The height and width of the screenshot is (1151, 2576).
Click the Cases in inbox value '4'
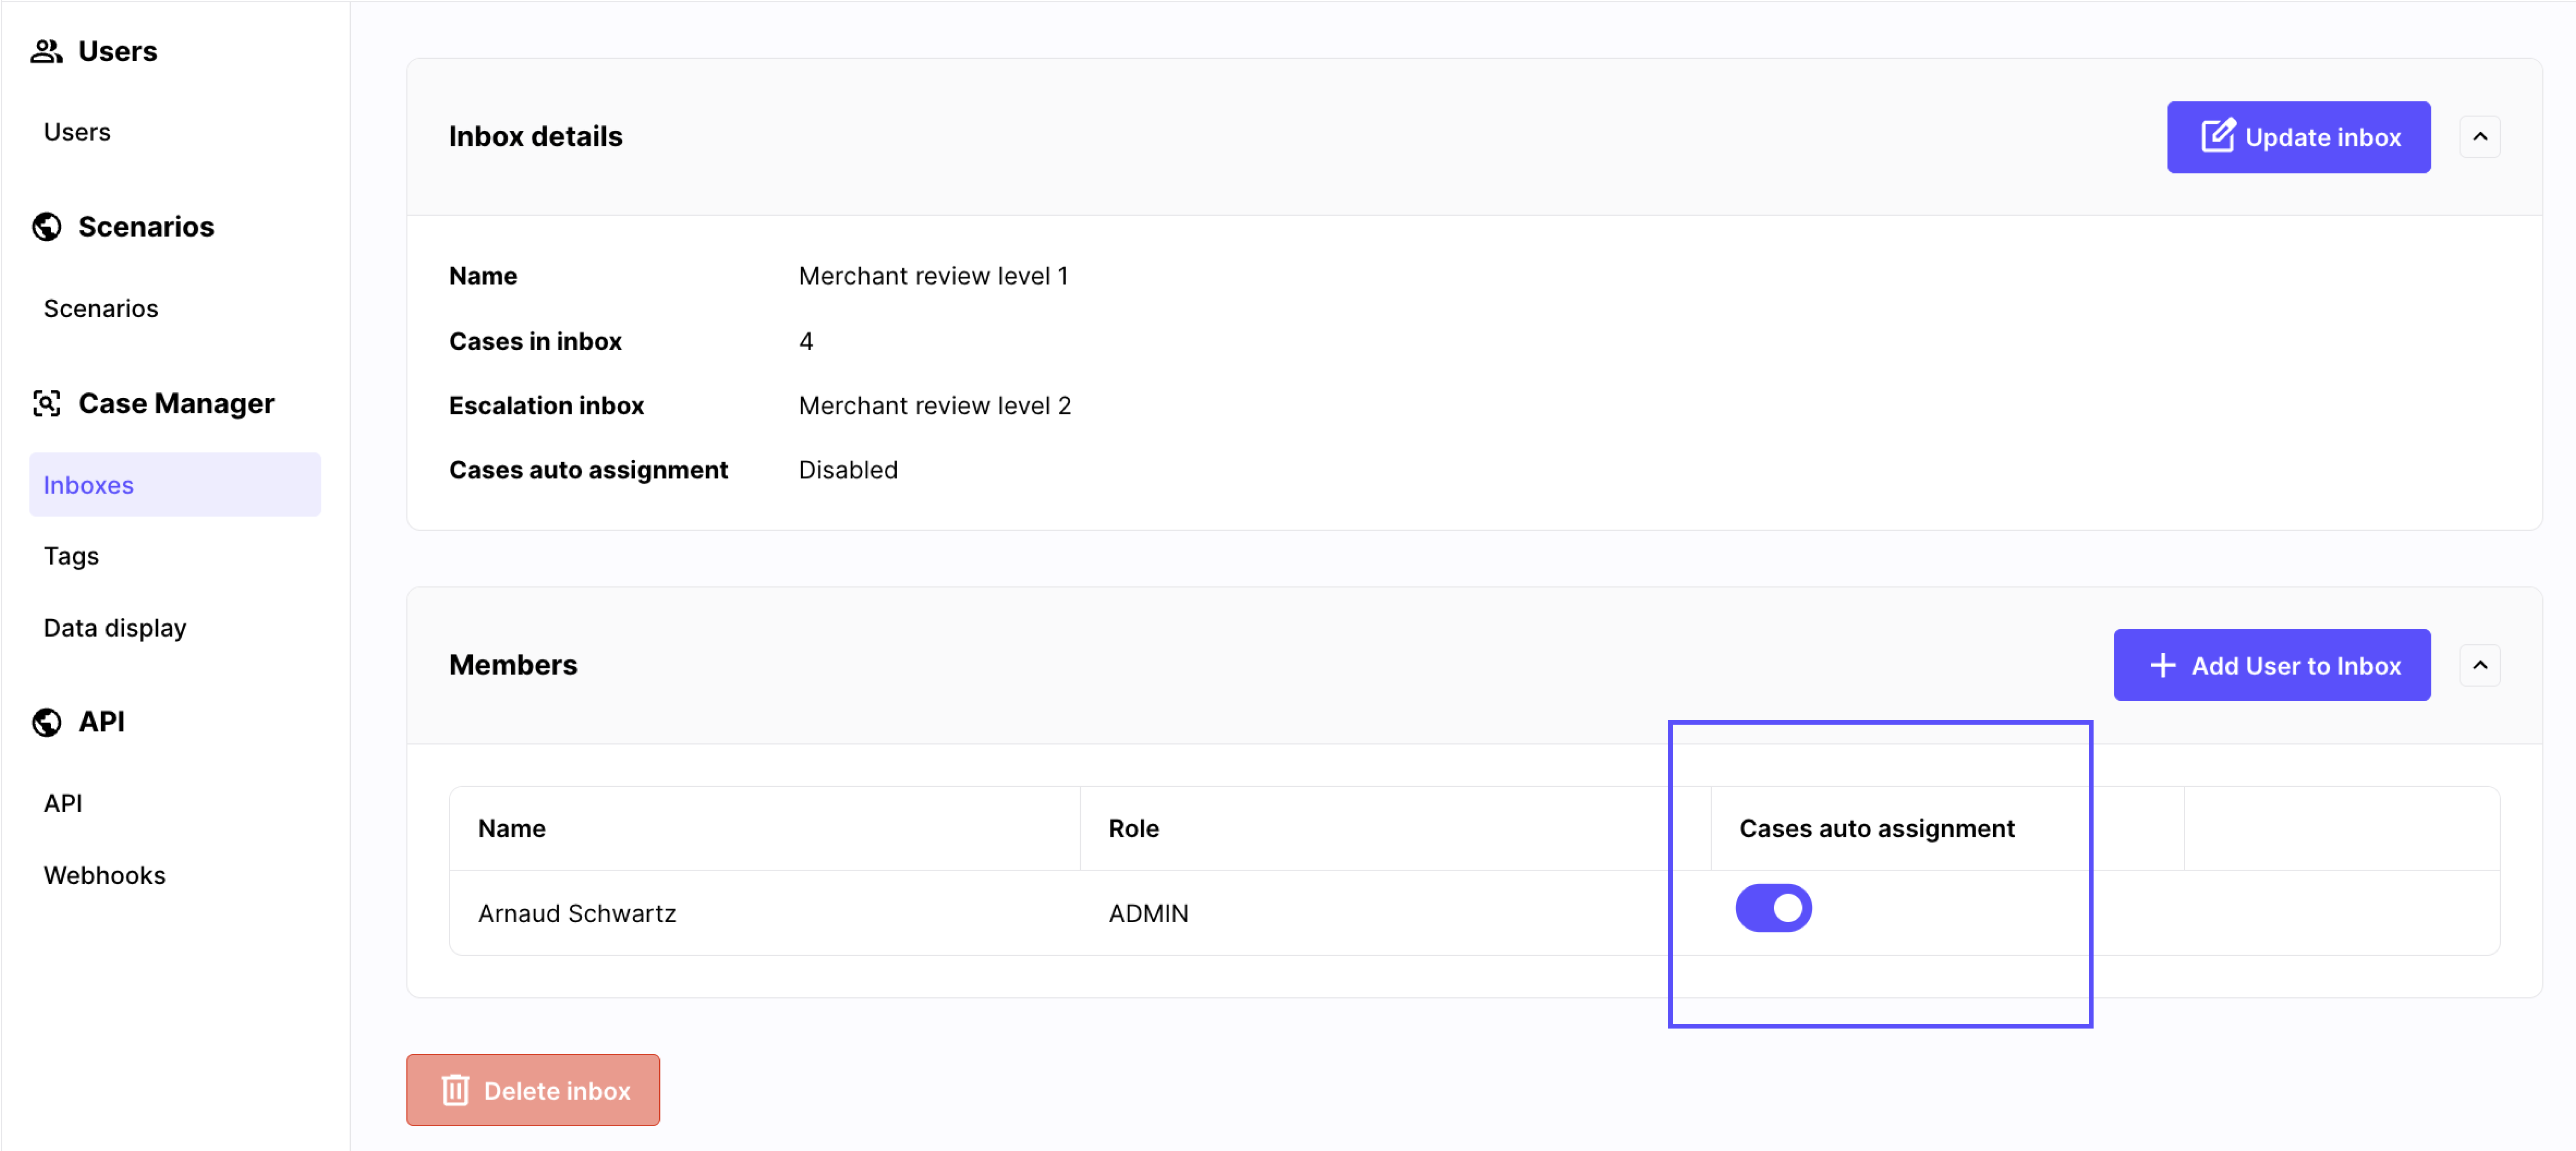click(805, 342)
